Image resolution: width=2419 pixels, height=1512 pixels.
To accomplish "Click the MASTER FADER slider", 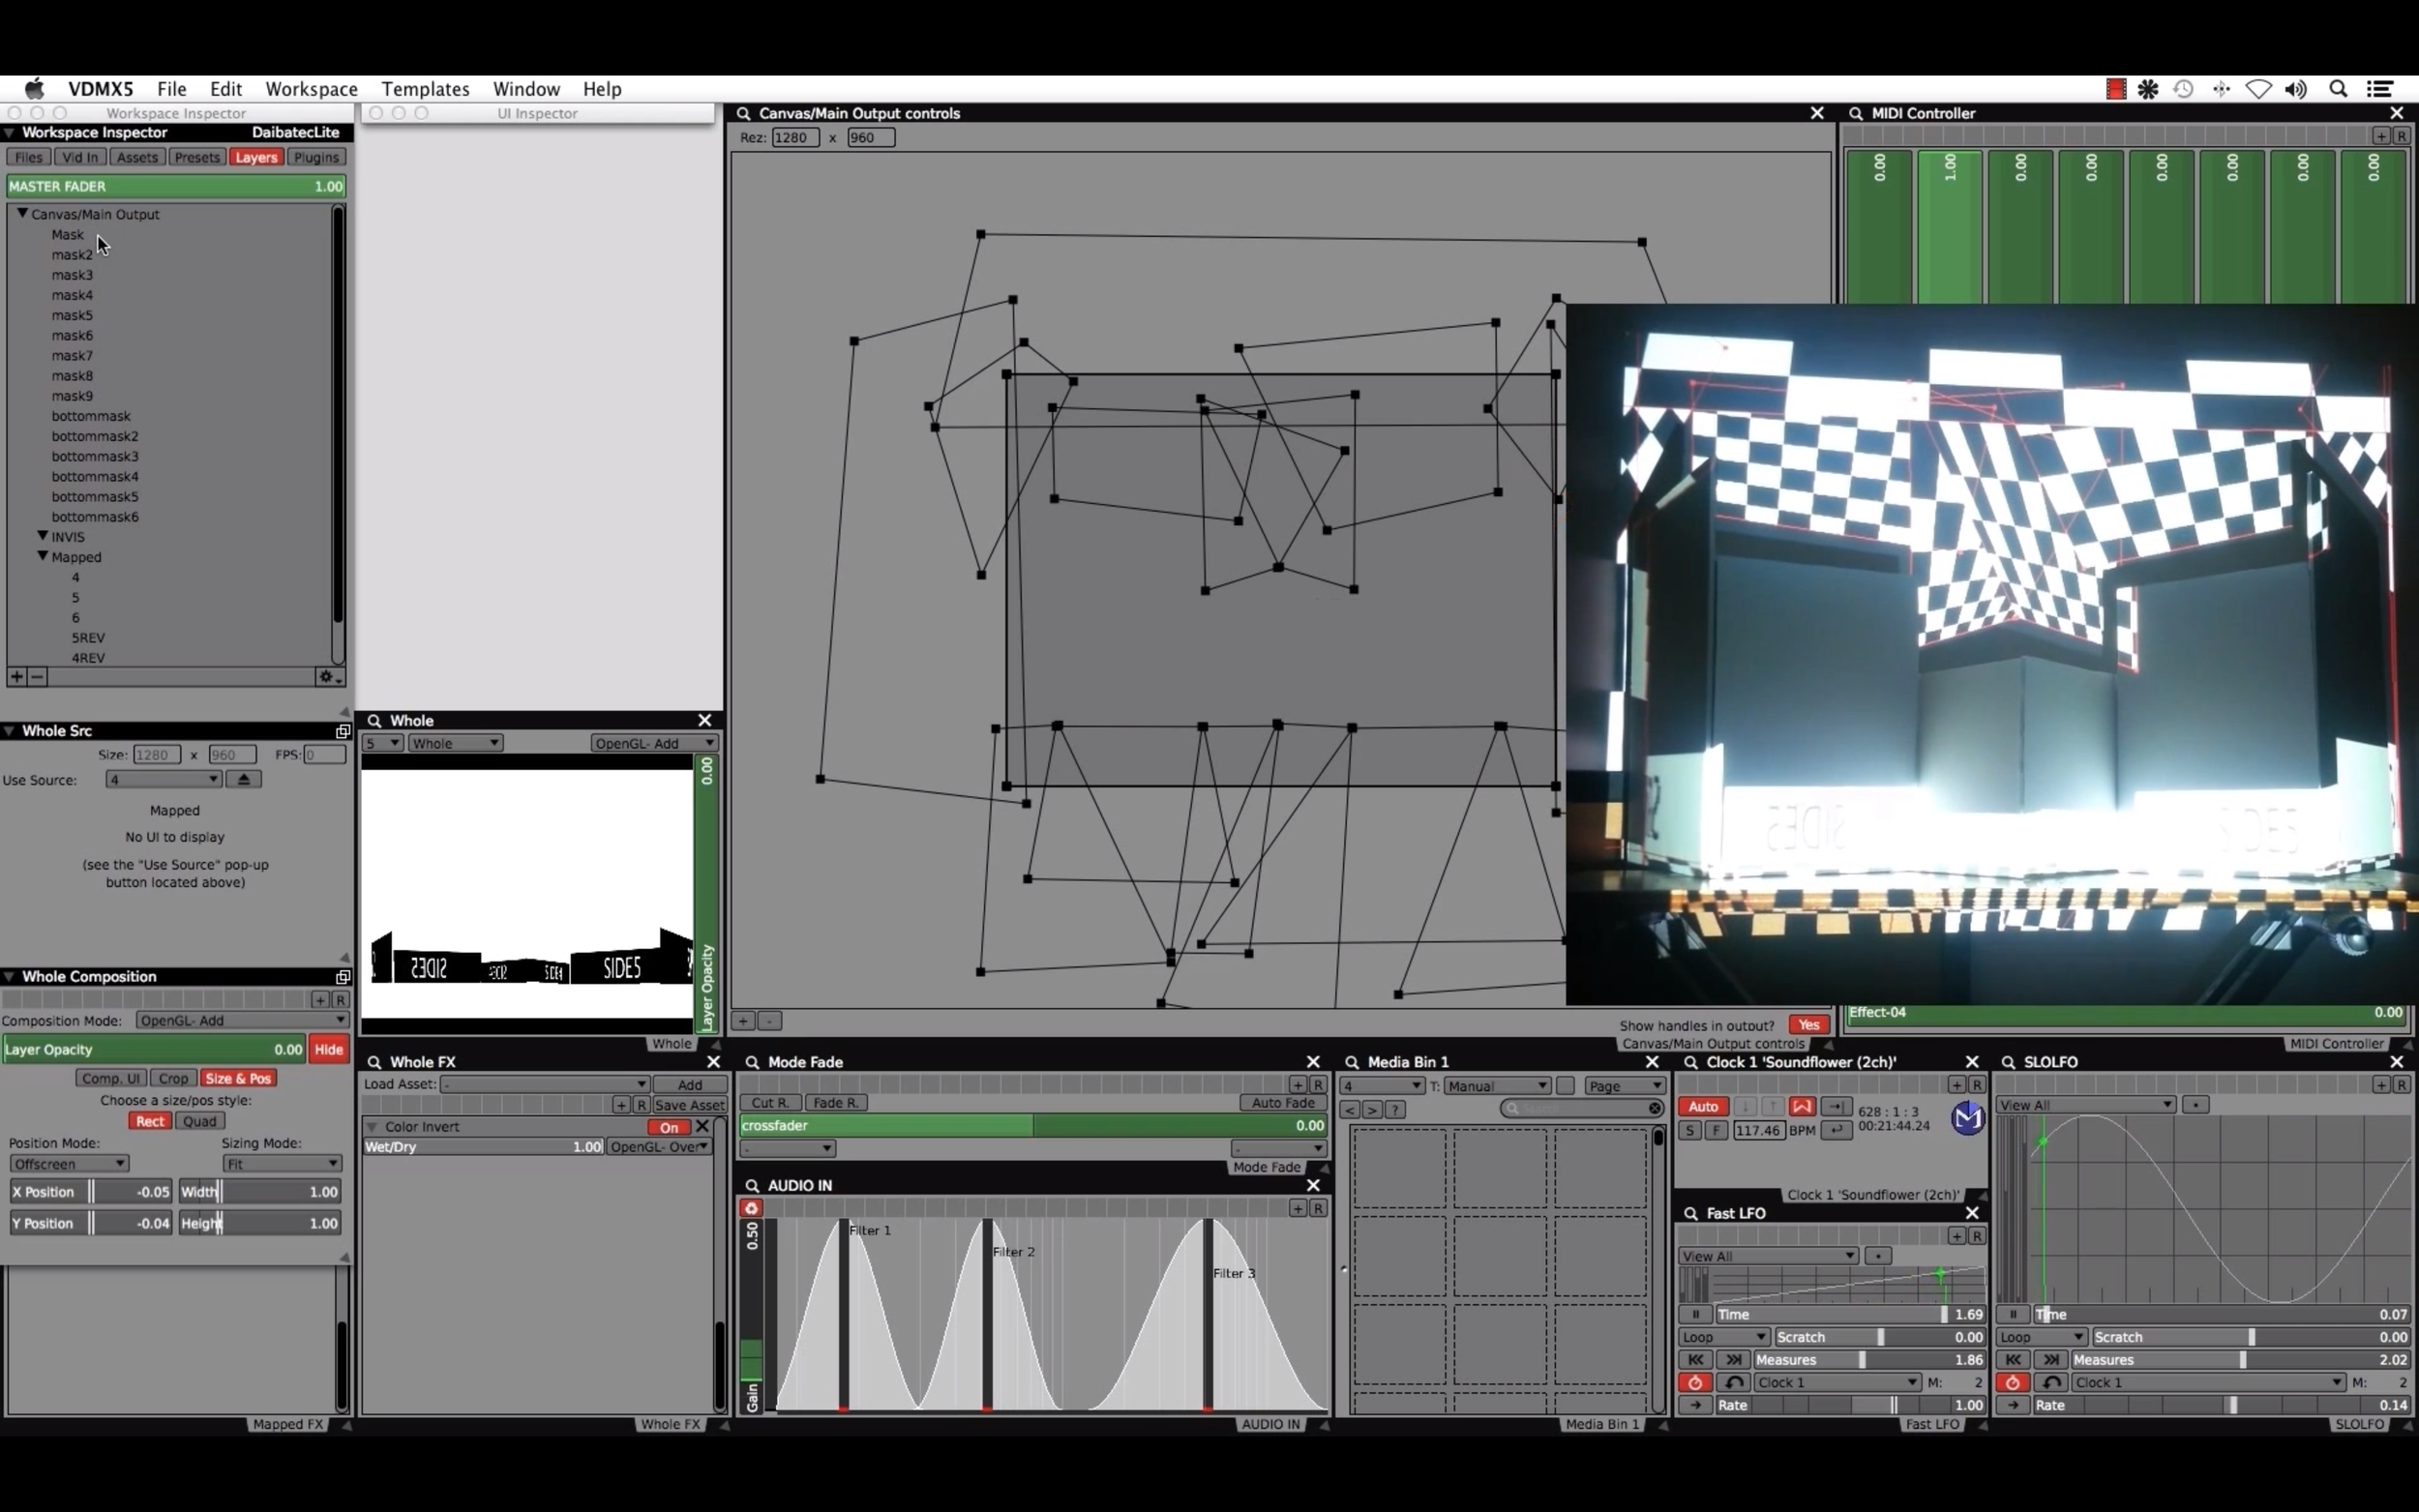I will [x=176, y=186].
